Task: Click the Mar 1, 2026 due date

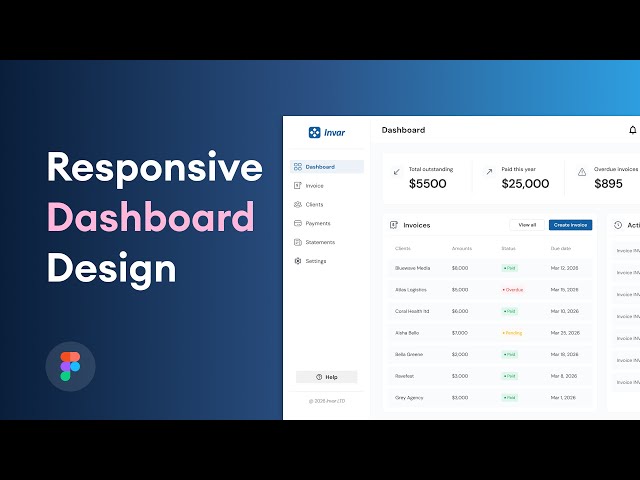Action: [x=563, y=398]
